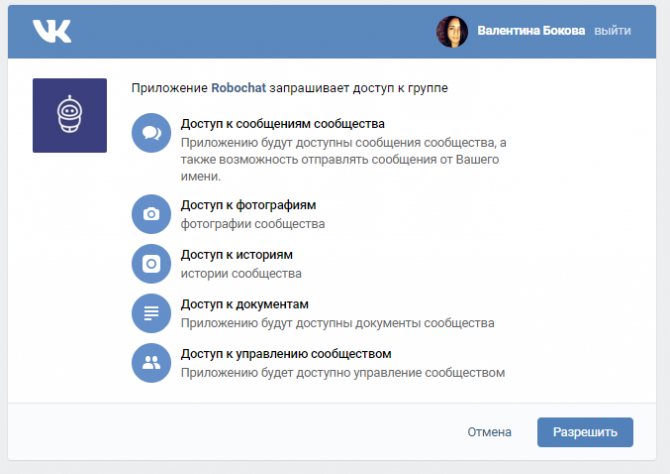670x474 pixels.
Task: Select heading 'Доступ к документам'
Action: point(244,304)
